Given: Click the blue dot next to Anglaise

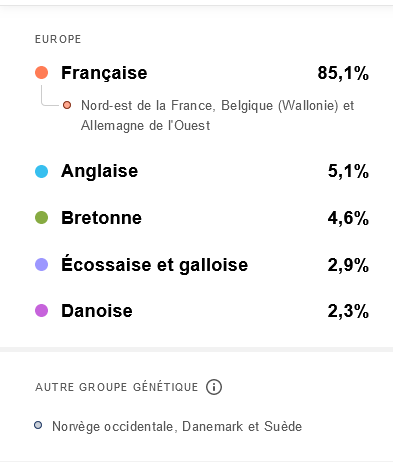Looking at the screenshot, I should [x=42, y=171].
